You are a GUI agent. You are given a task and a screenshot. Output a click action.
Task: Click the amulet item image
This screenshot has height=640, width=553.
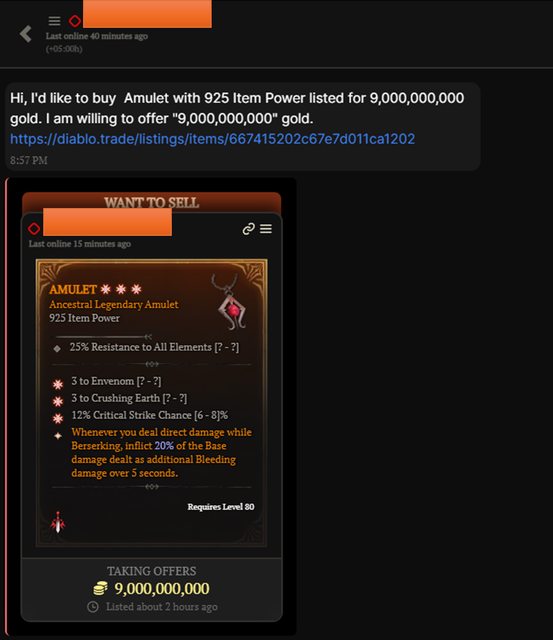click(229, 302)
